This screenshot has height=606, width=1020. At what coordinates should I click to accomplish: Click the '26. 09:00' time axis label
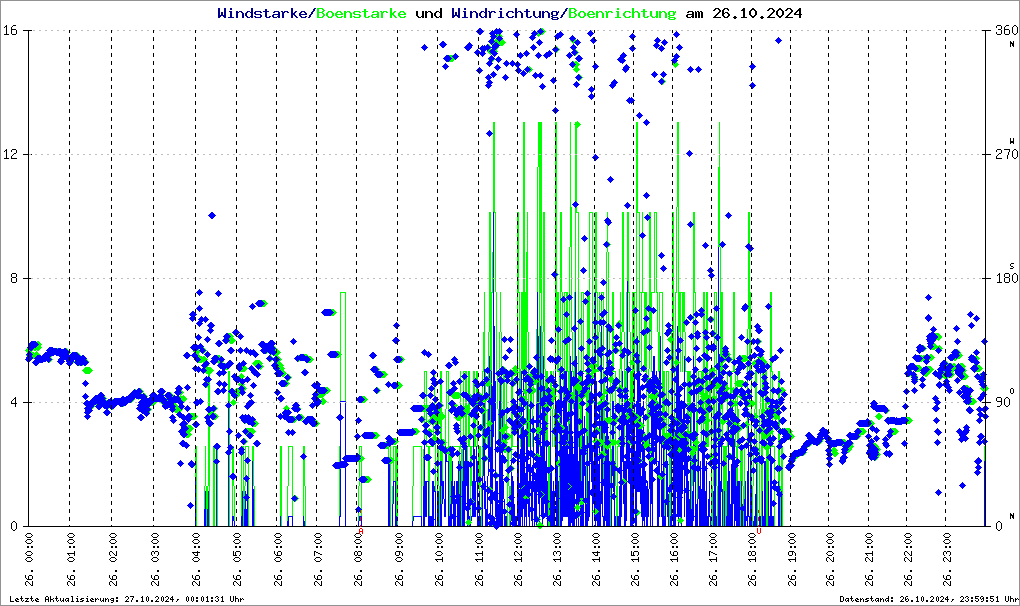pyautogui.click(x=398, y=559)
